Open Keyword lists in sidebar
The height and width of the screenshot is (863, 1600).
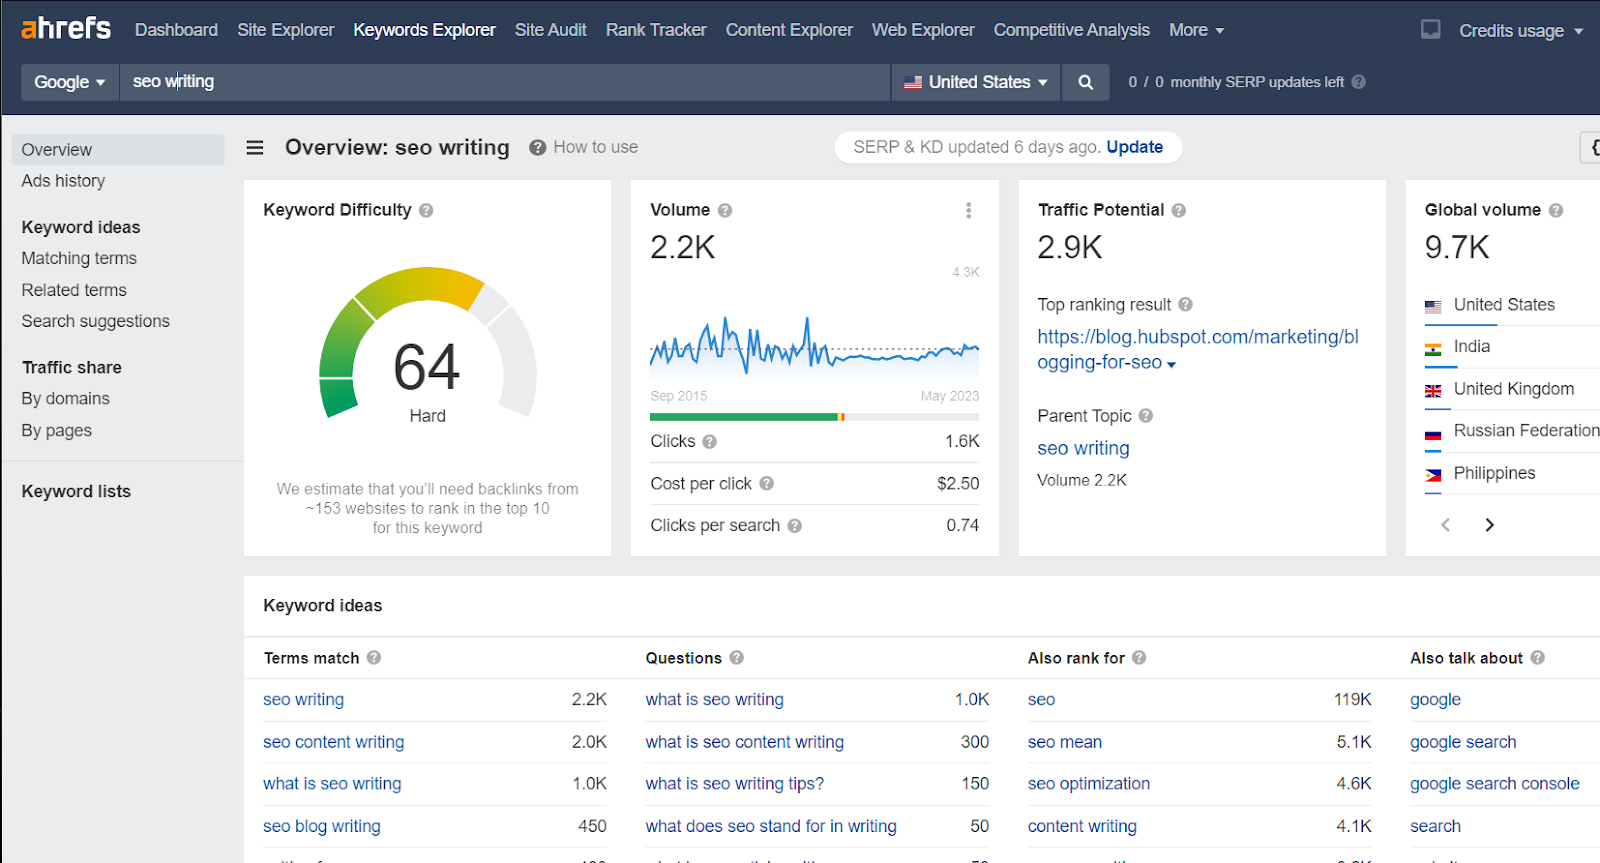[x=76, y=491]
